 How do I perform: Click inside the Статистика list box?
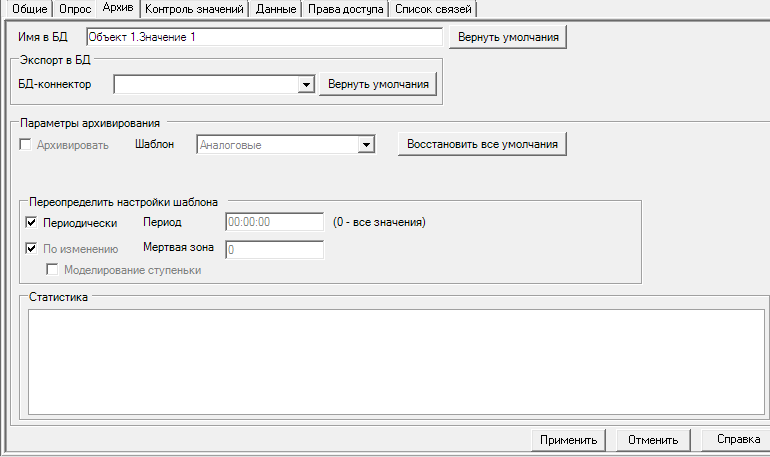396,362
